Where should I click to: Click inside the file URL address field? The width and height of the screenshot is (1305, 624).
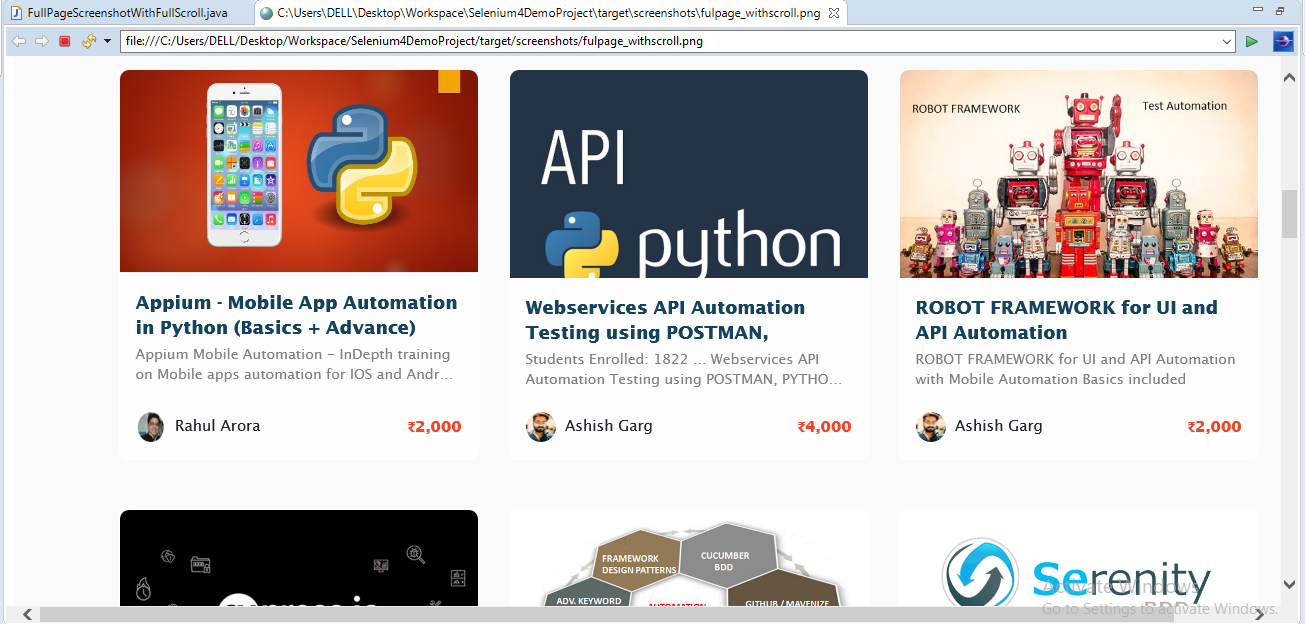670,42
